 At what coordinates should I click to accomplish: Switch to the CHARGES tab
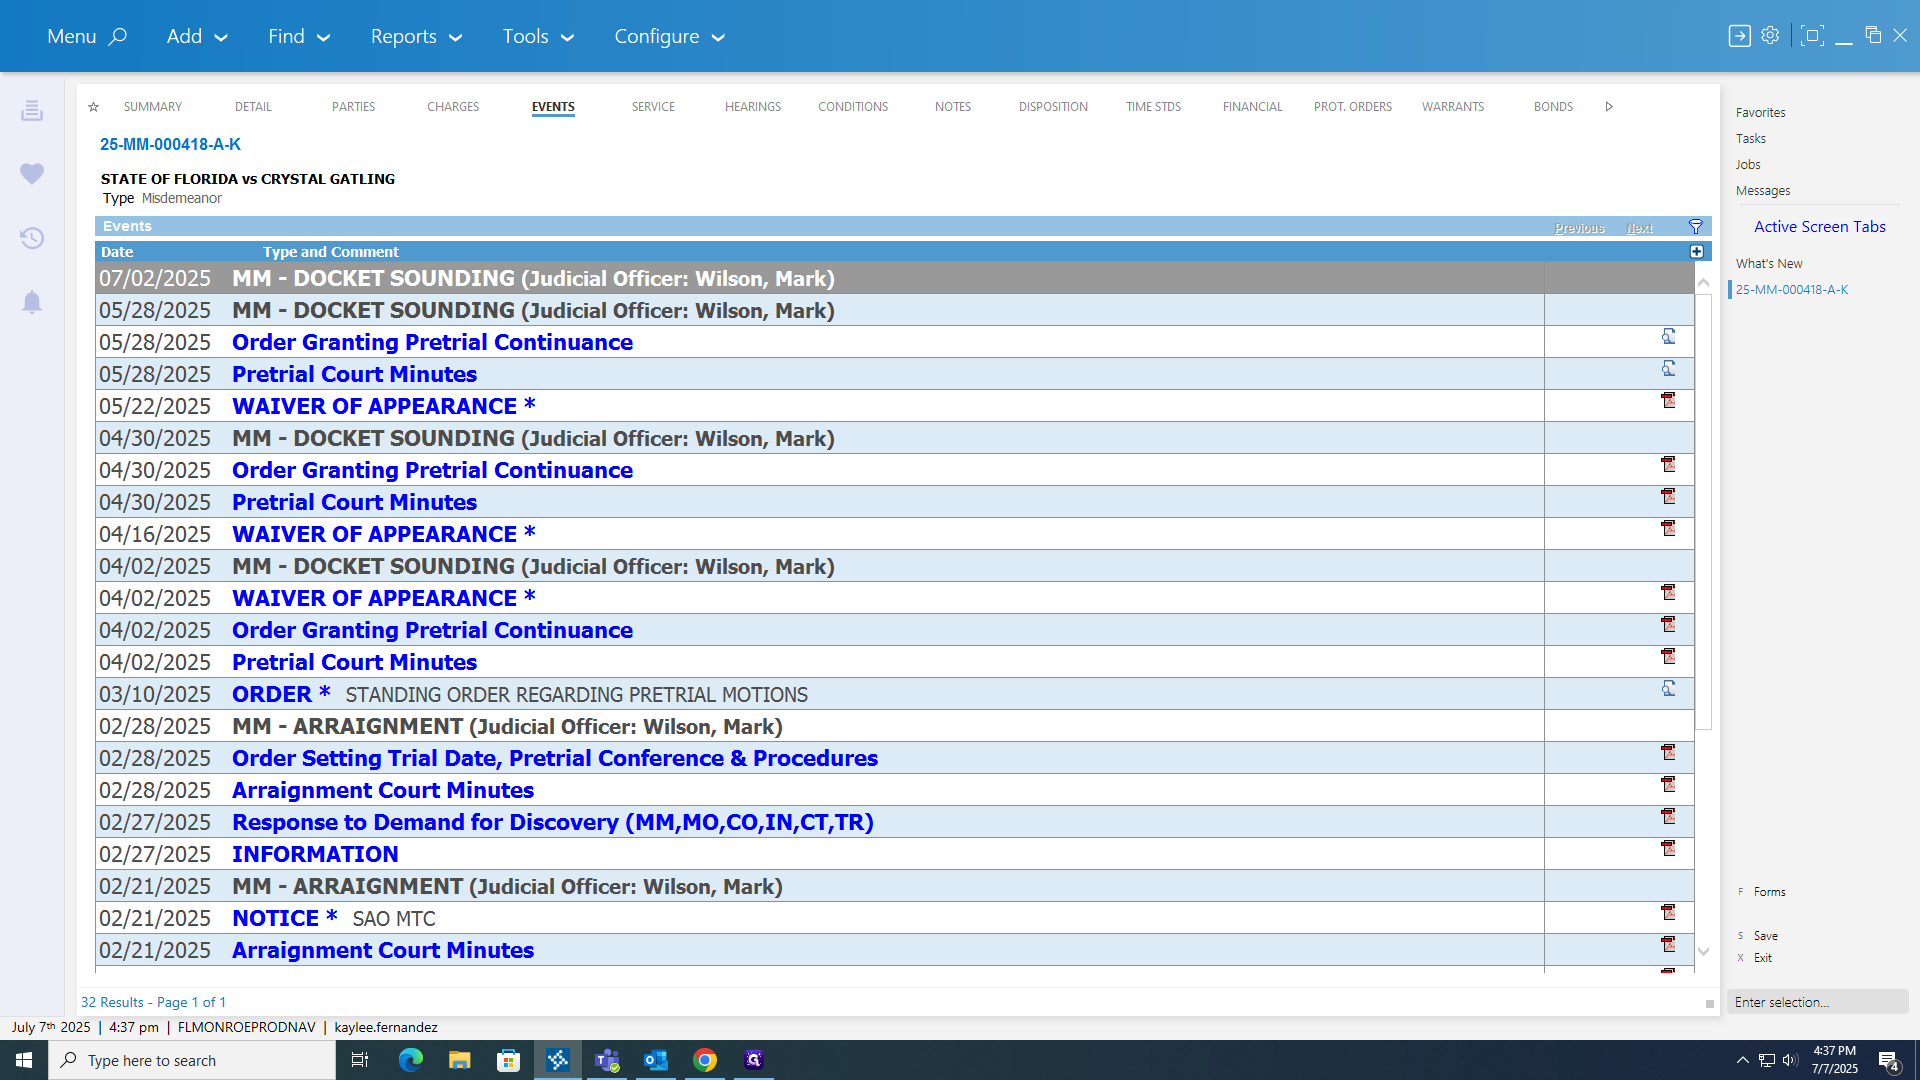(453, 106)
